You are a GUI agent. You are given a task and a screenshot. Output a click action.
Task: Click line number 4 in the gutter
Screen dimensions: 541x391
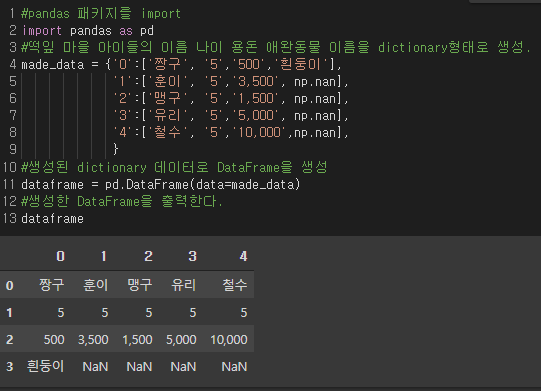(x=13, y=65)
